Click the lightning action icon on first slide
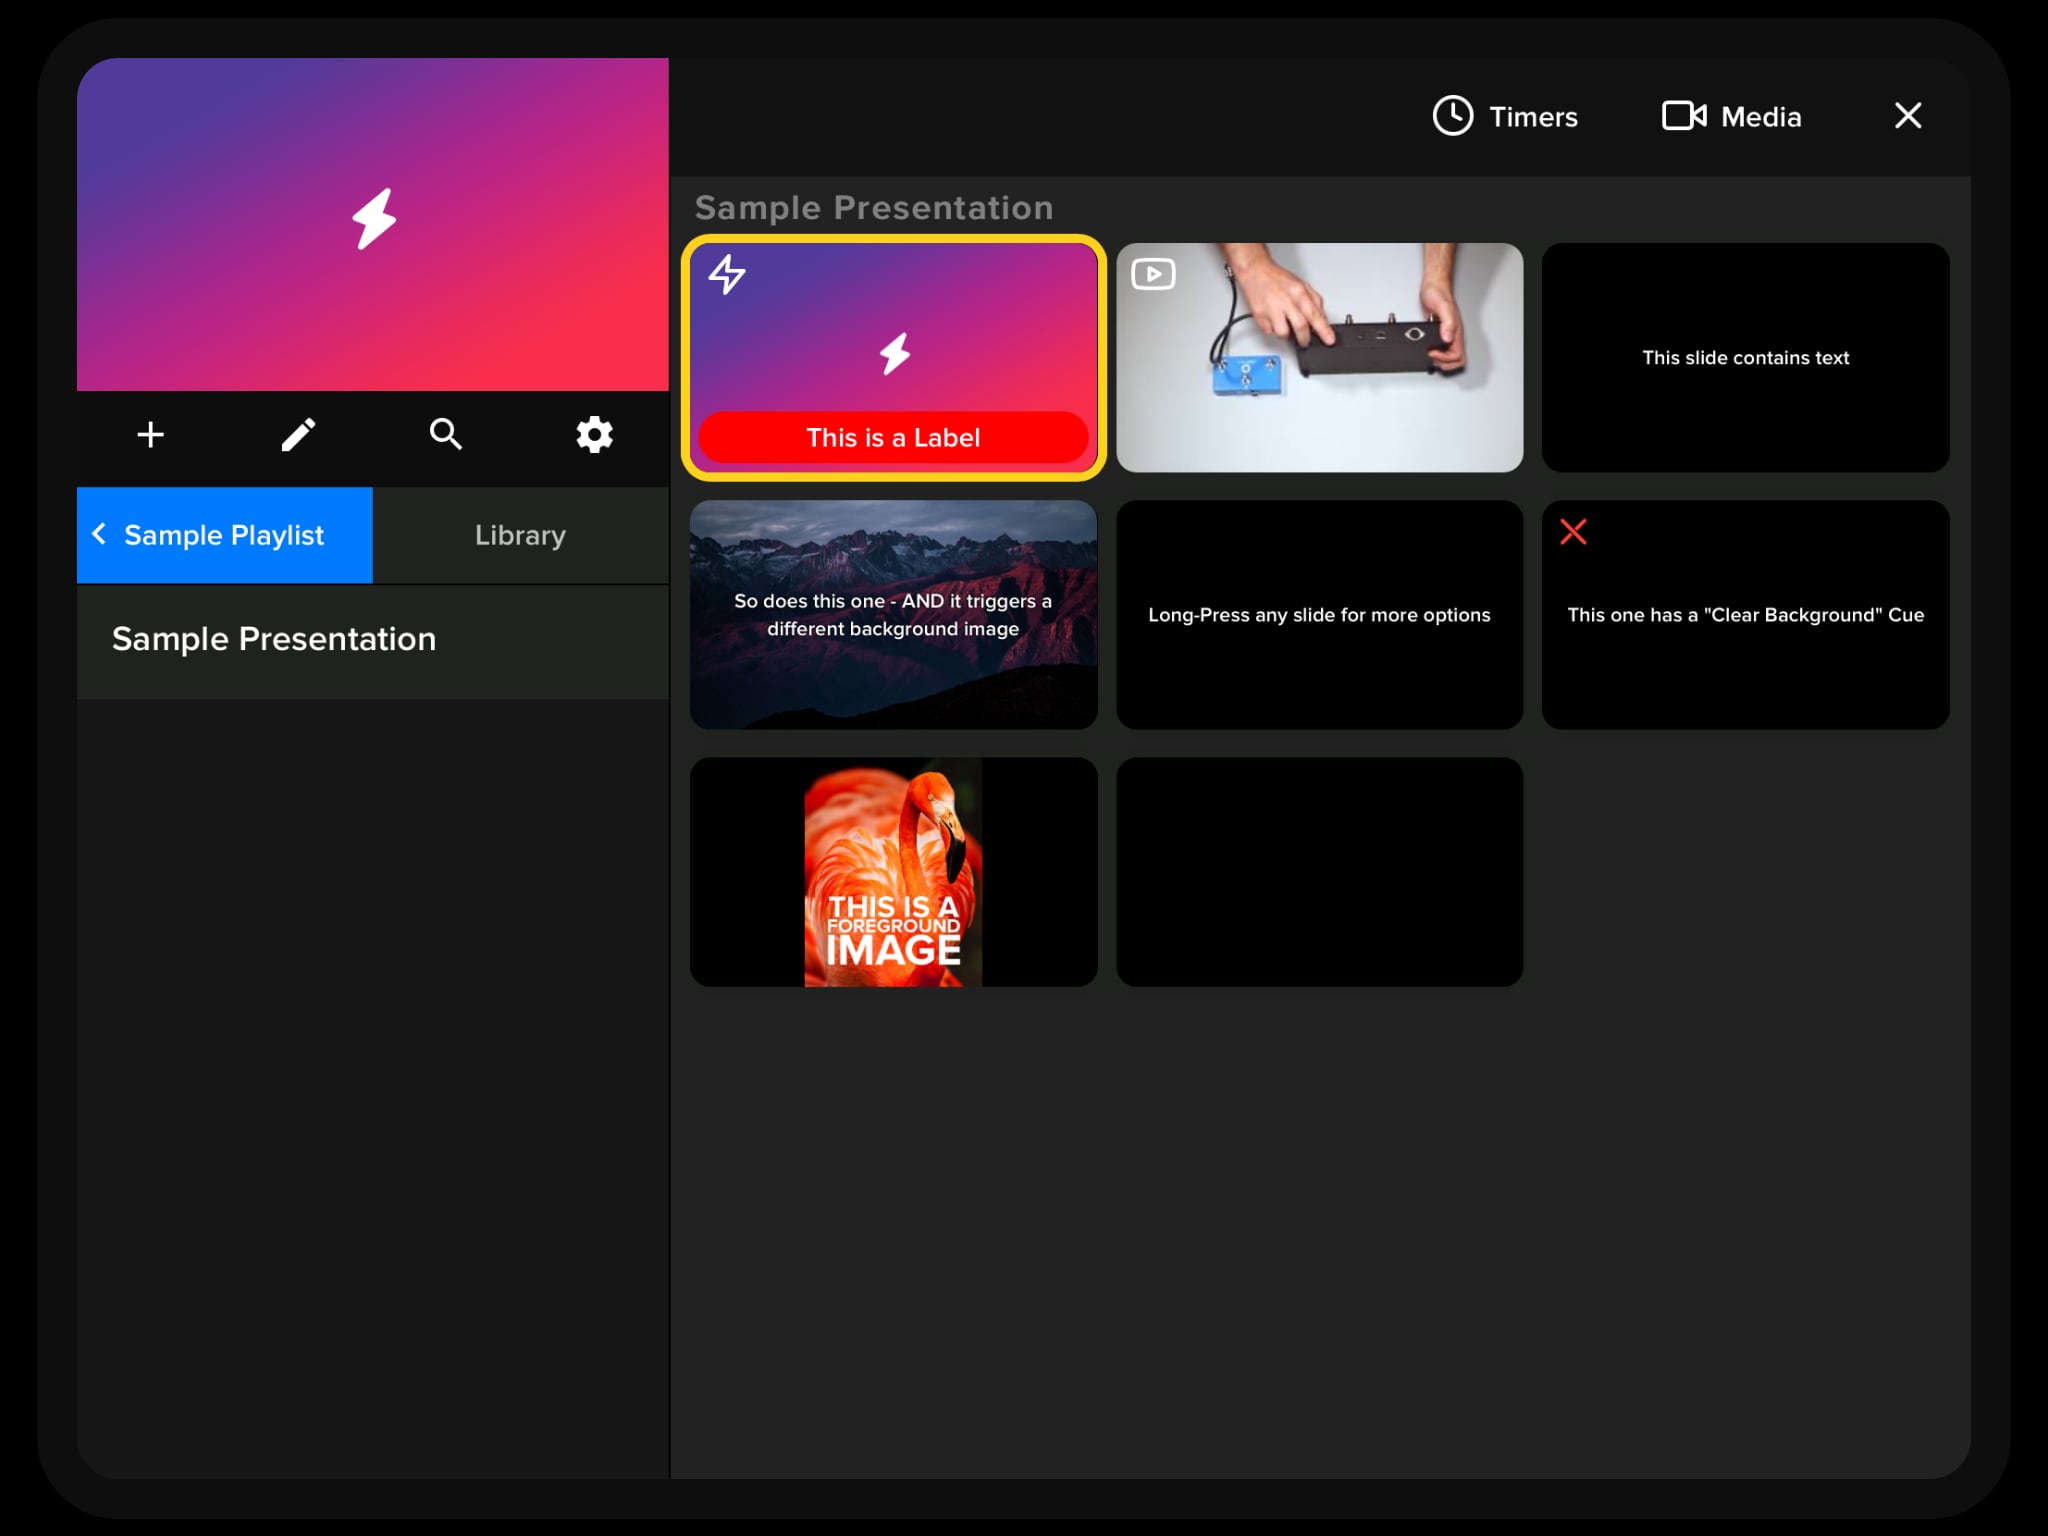This screenshot has height=1536, width=2048. (x=727, y=274)
